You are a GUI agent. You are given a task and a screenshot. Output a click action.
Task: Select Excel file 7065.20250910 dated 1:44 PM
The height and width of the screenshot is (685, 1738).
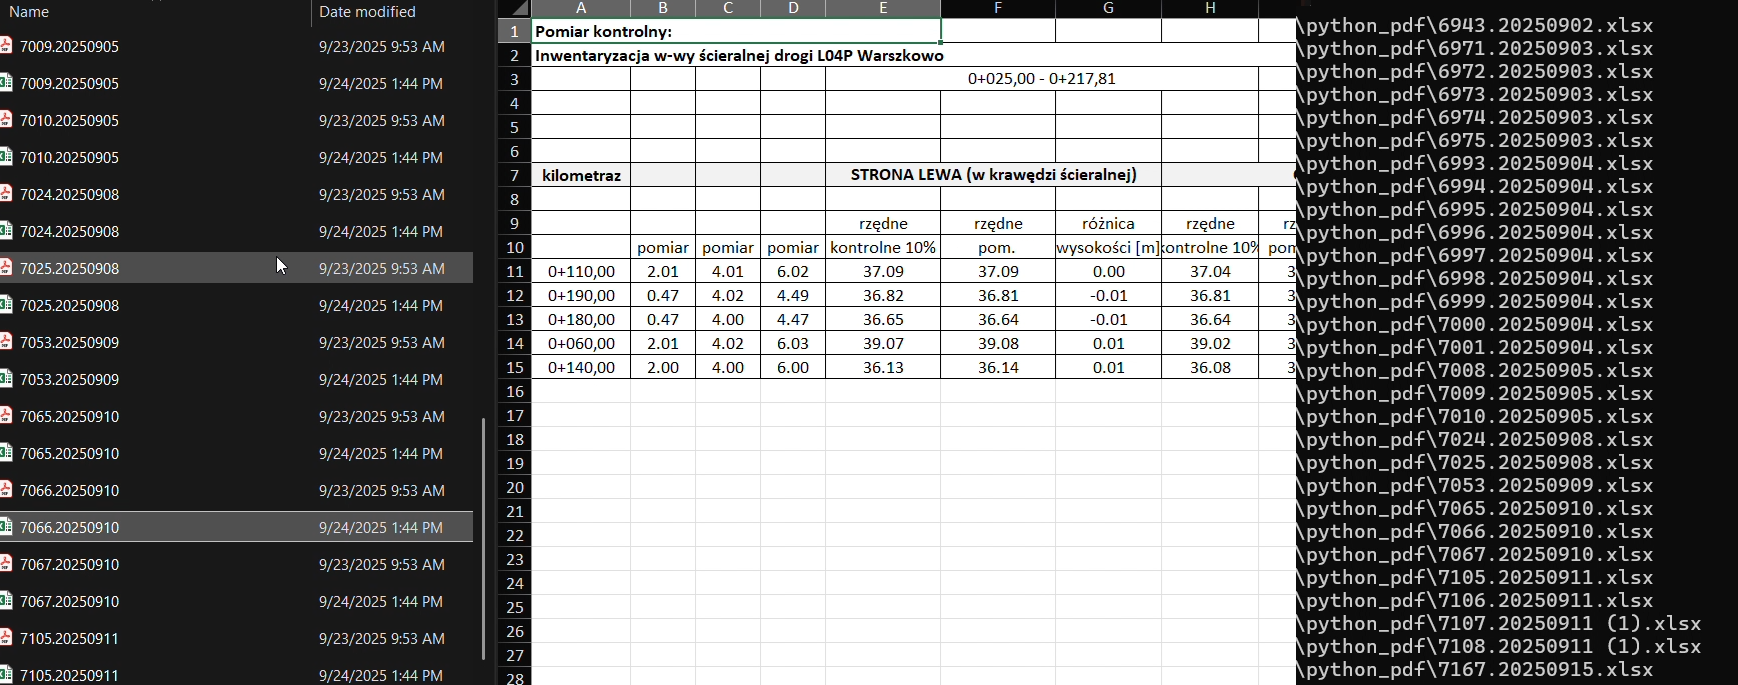pos(236,453)
